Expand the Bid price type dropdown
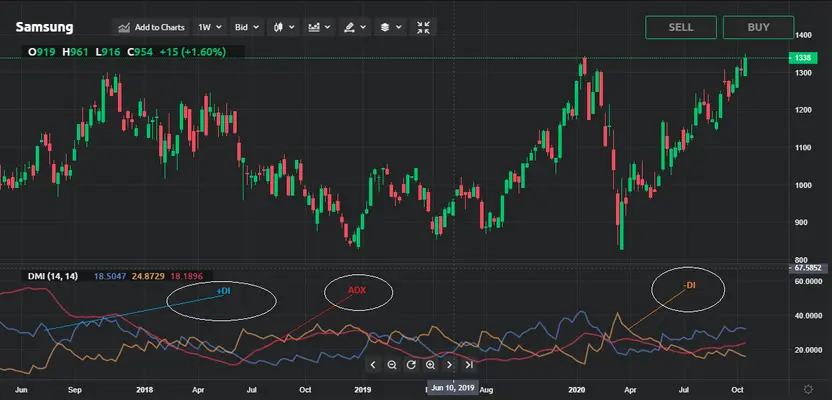Screen dimensions: 832x400 tap(246, 27)
